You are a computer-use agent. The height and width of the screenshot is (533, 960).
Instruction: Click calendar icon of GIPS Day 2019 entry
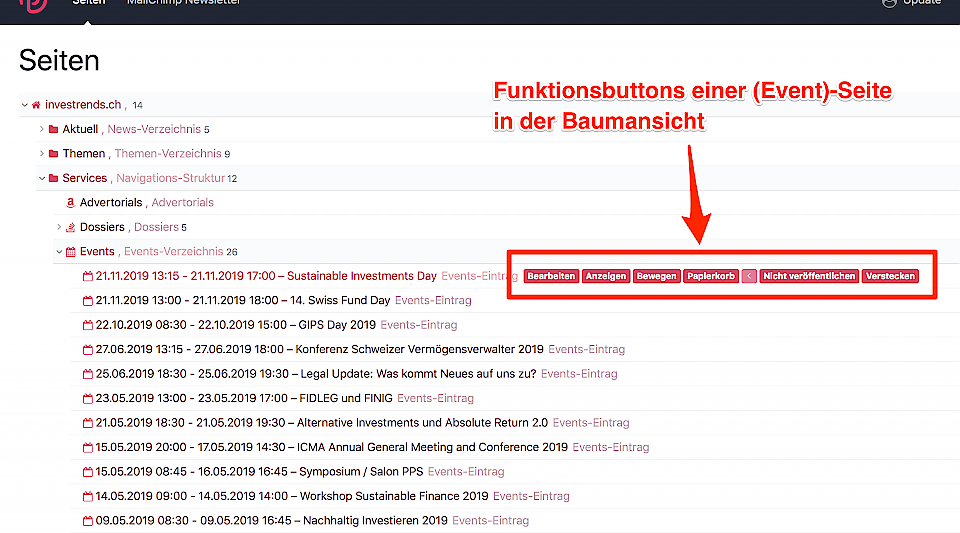pyautogui.click(x=88, y=325)
